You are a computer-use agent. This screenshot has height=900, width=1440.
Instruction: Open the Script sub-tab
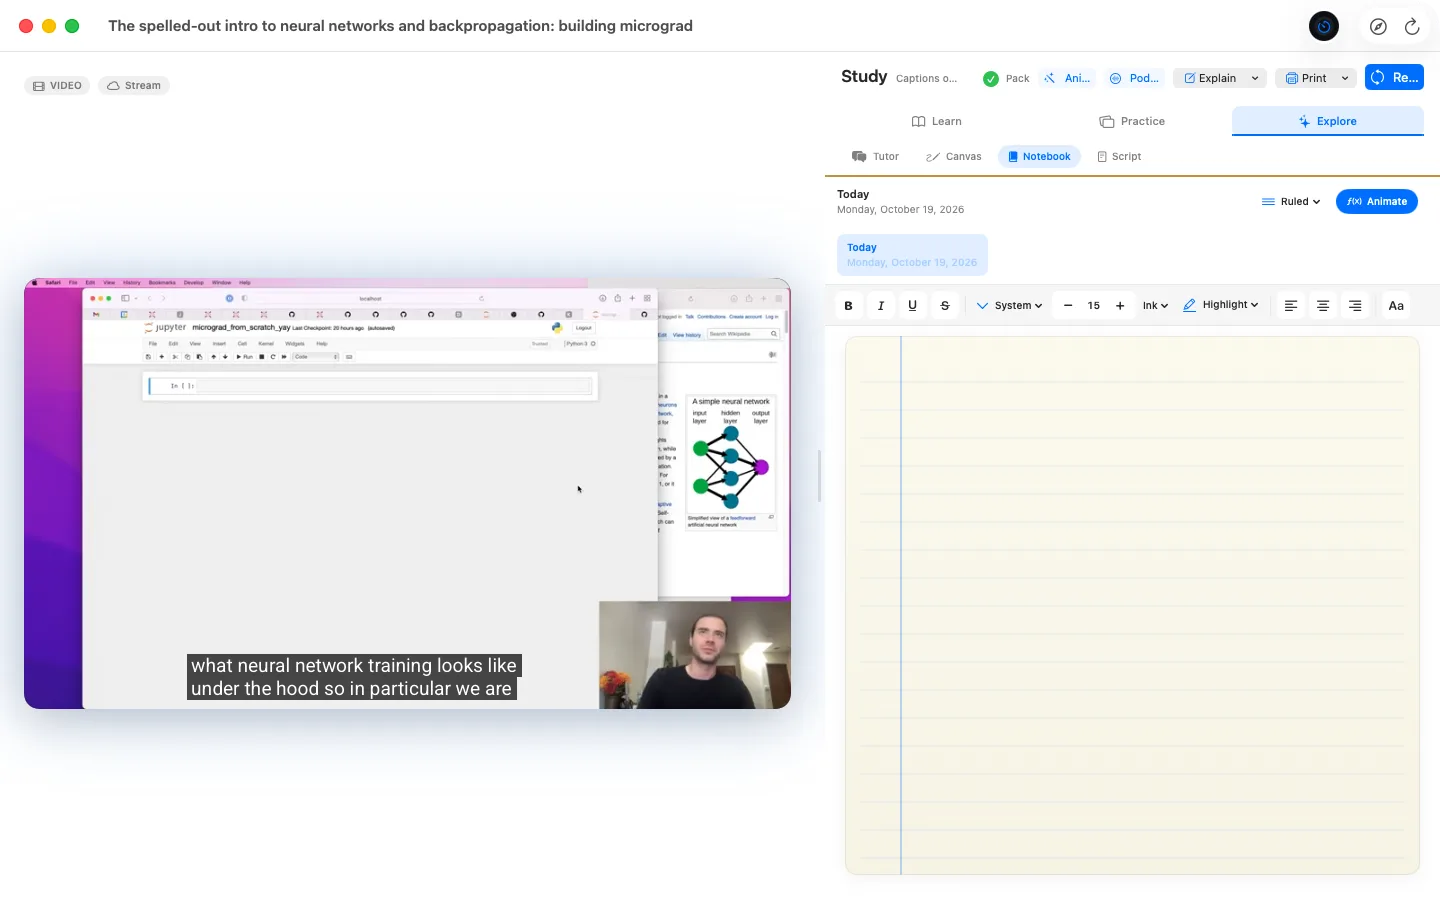point(1119,157)
